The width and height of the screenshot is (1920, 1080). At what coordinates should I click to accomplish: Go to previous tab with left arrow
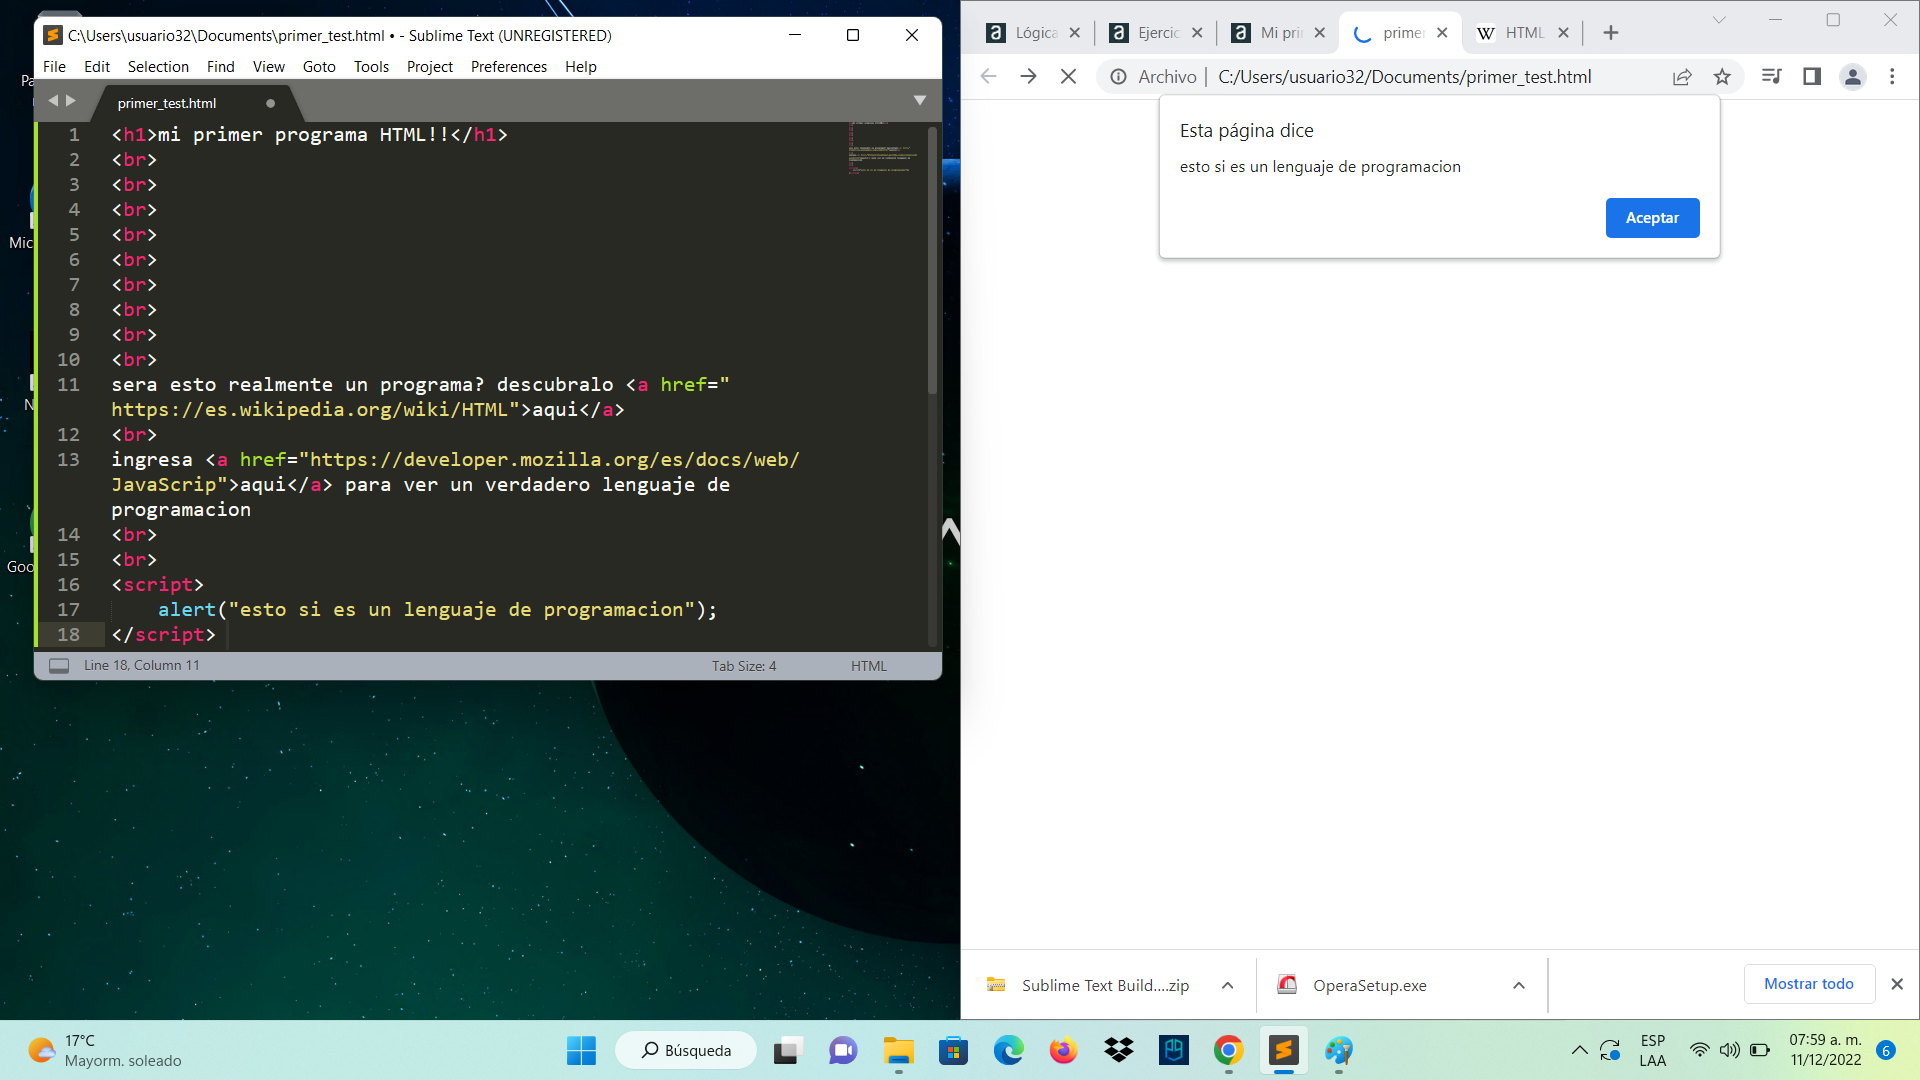tap(53, 100)
